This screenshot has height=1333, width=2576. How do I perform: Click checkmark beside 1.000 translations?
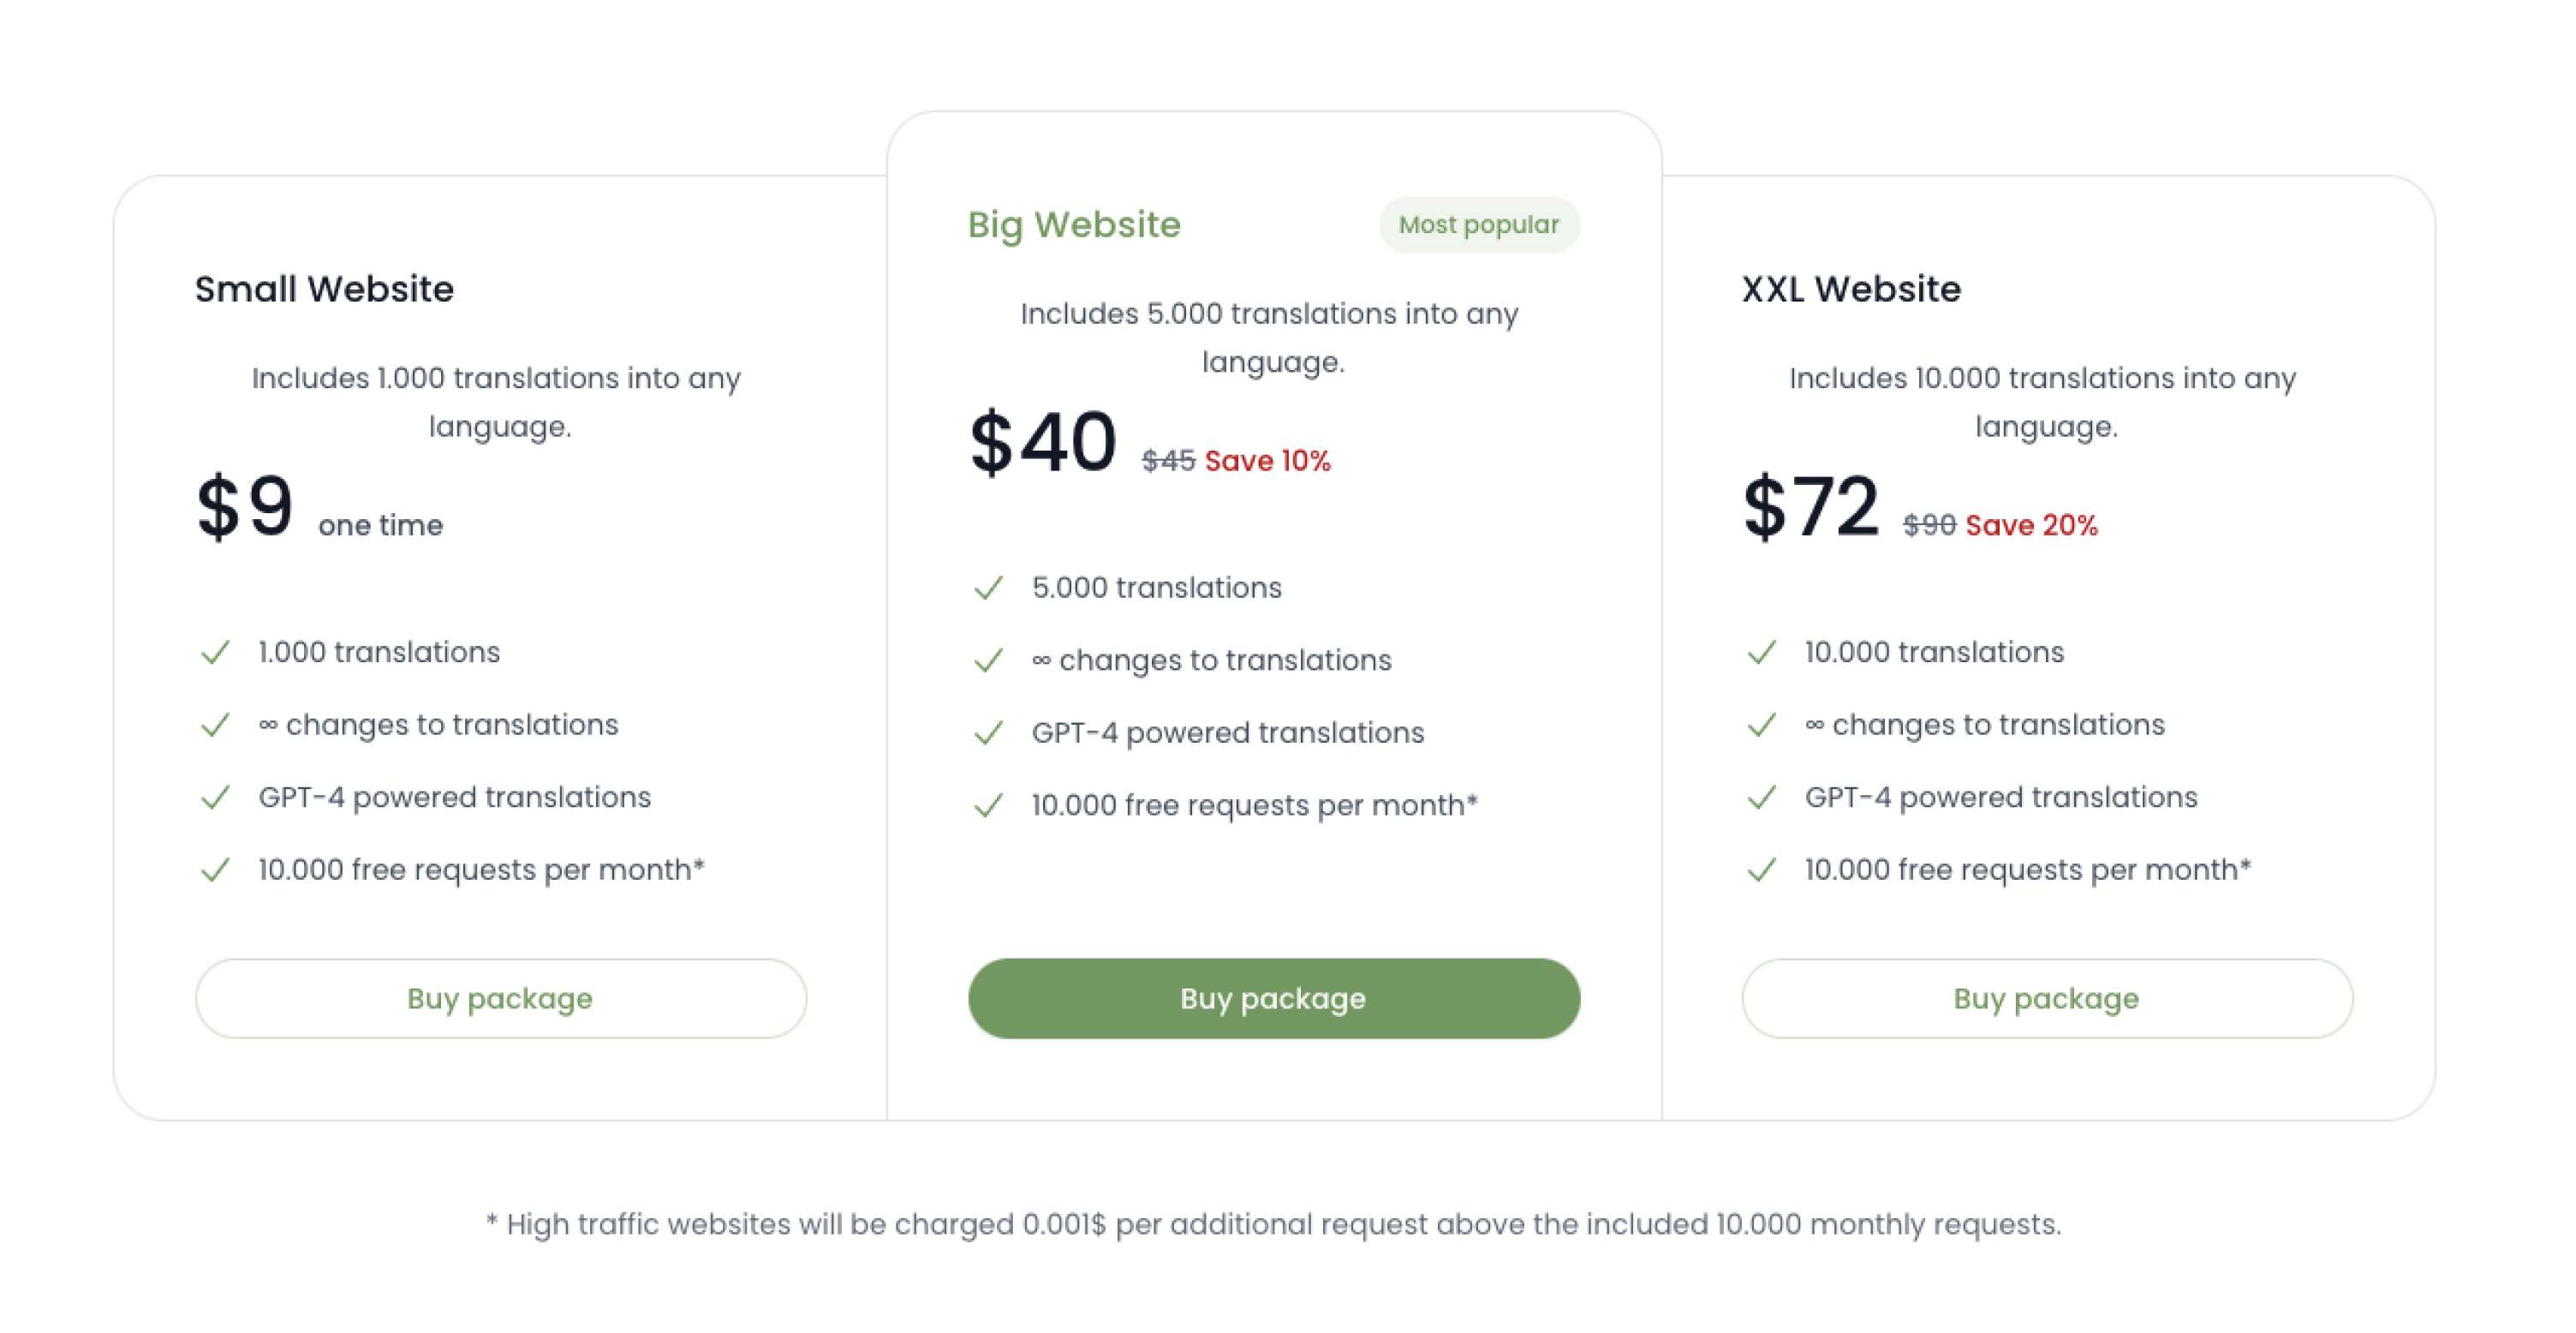(216, 652)
